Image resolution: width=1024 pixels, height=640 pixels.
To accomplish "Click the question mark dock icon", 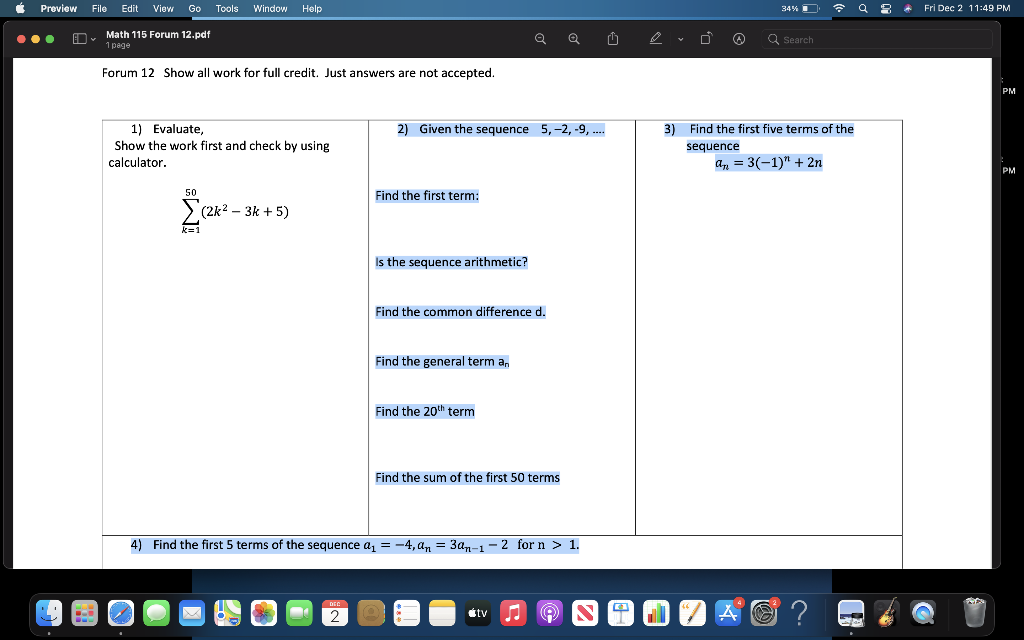I will pos(799,613).
